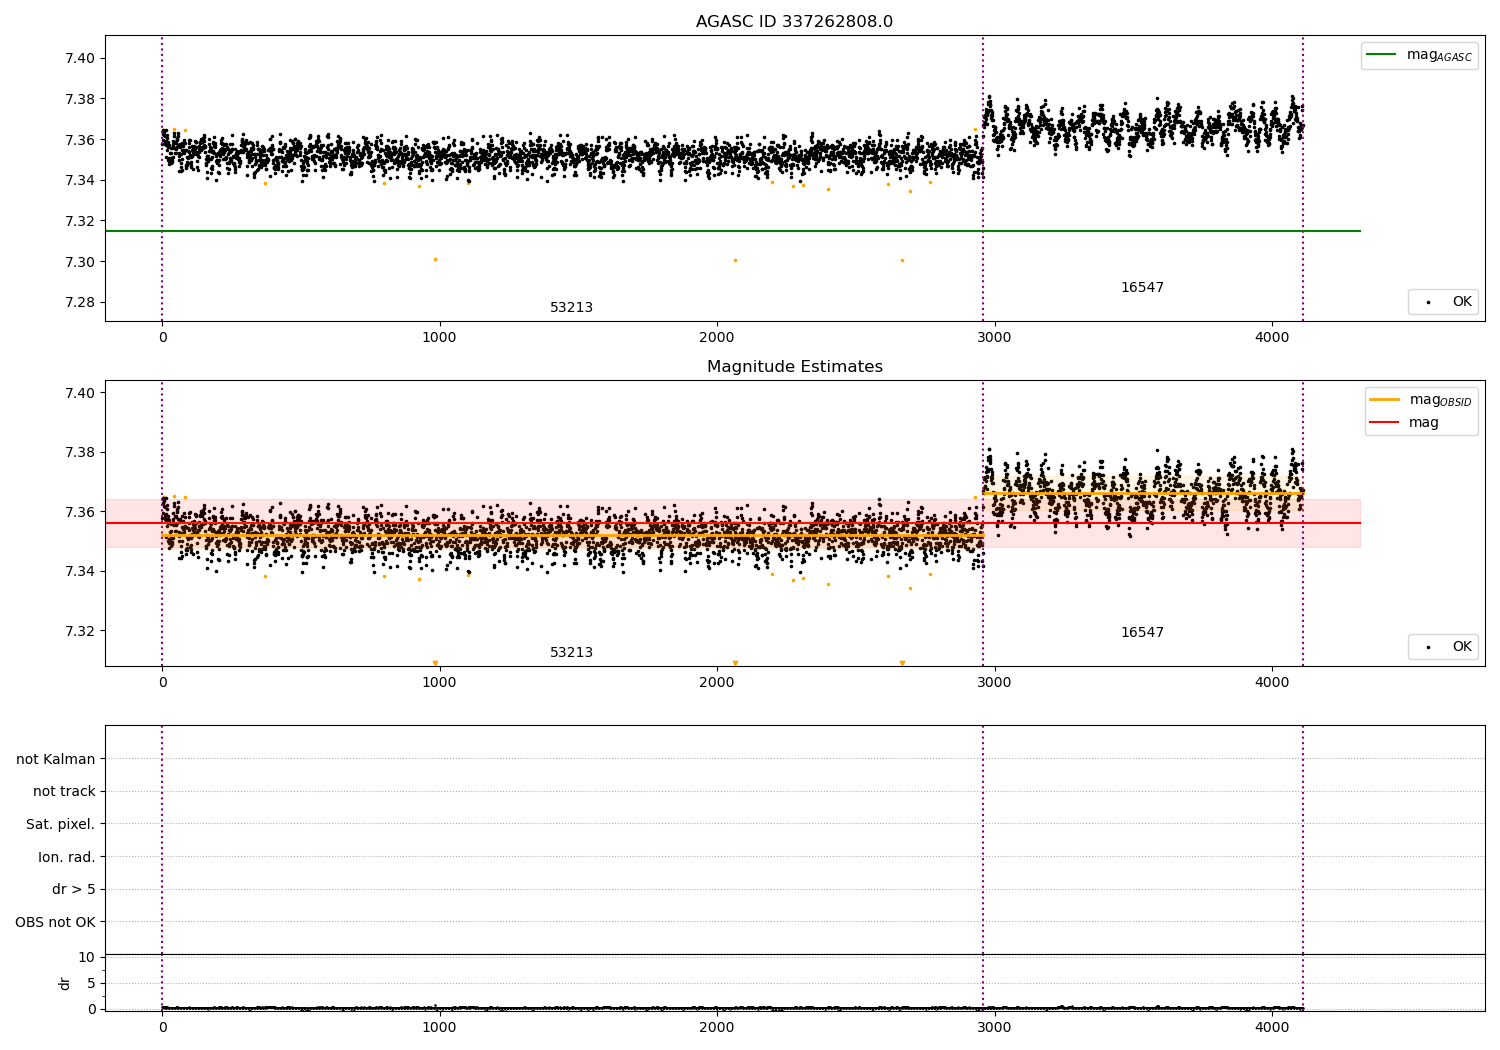Click the OK legend marker in Magnitude Estimates plot
This screenshot has width=1500, height=1050.
point(1428,647)
